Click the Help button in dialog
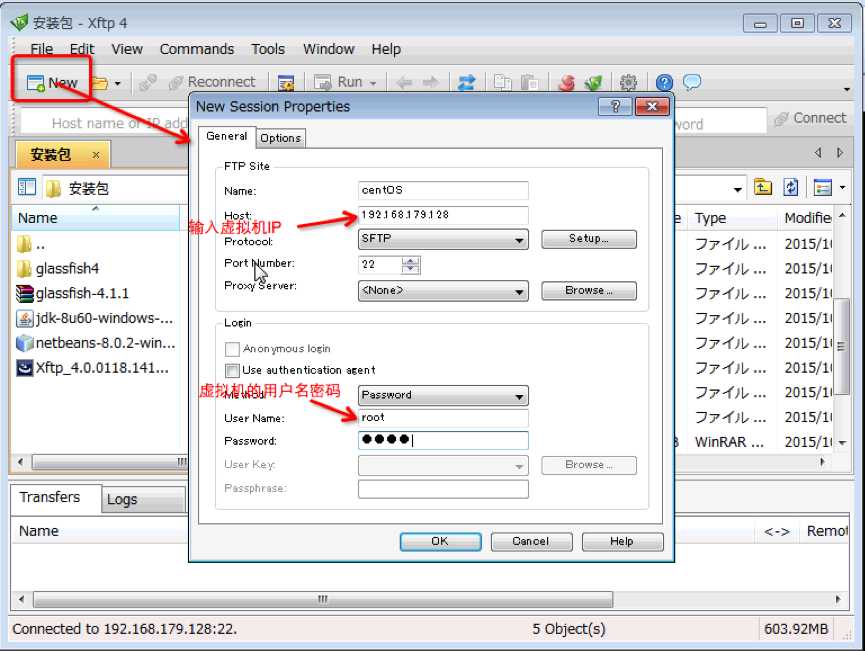Viewport: 865px width, 651px height. (622, 542)
